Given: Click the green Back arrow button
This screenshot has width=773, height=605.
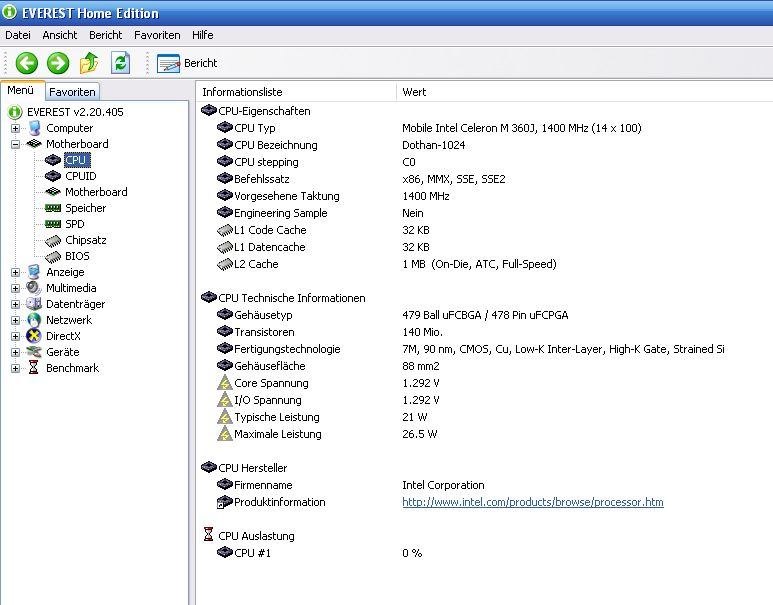Looking at the screenshot, I should (27, 63).
